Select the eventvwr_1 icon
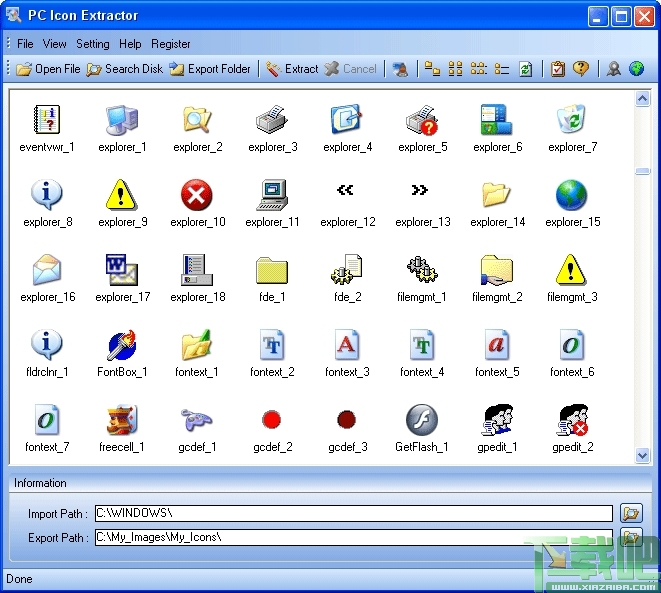Image resolution: width=661 pixels, height=593 pixels. tap(47, 120)
